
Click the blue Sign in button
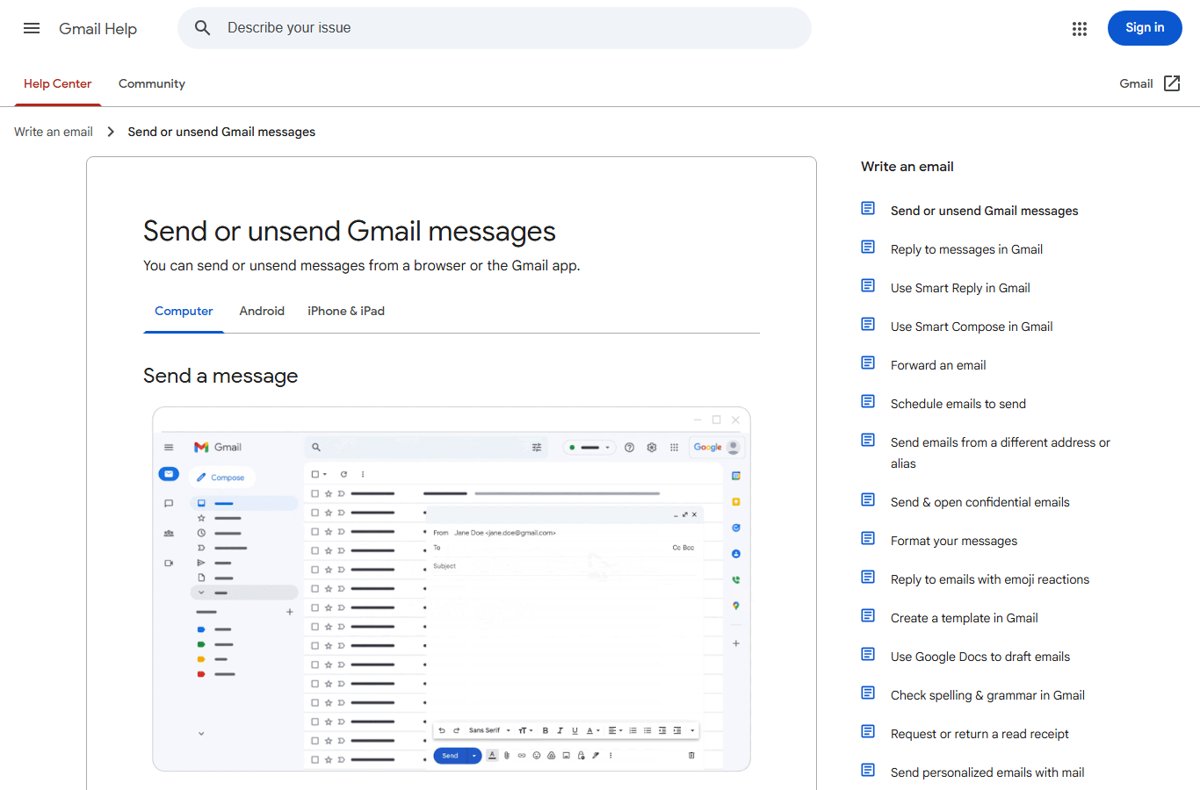(x=1145, y=28)
